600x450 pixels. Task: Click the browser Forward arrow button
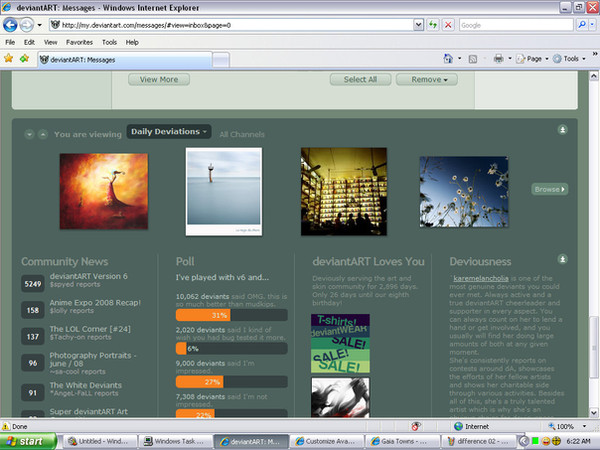26,25
